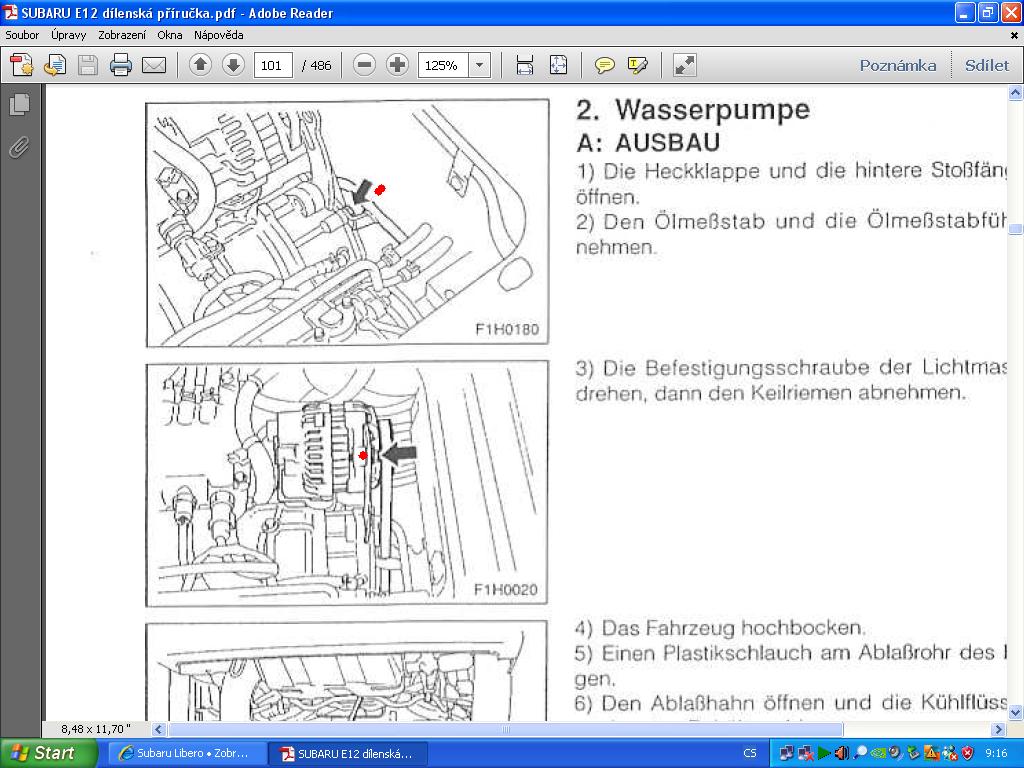The width and height of the screenshot is (1024, 768).
Task: Click figure label F1H0020
Action: (505, 590)
